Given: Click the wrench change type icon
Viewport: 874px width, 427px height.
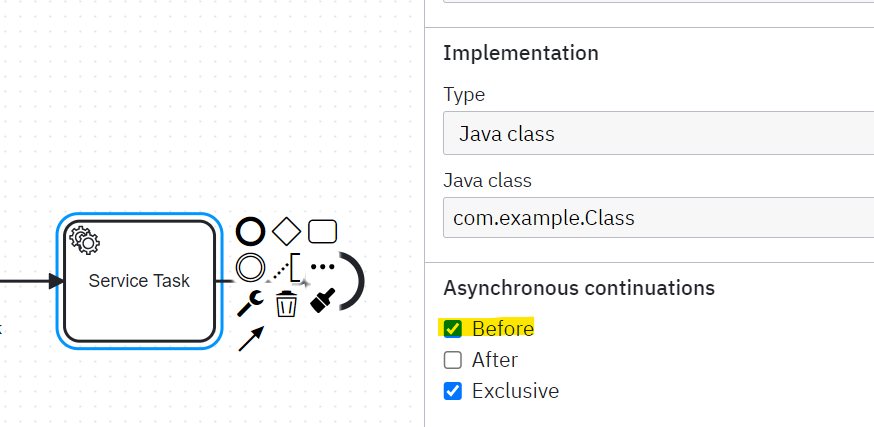Looking at the screenshot, I should [251, 303].
